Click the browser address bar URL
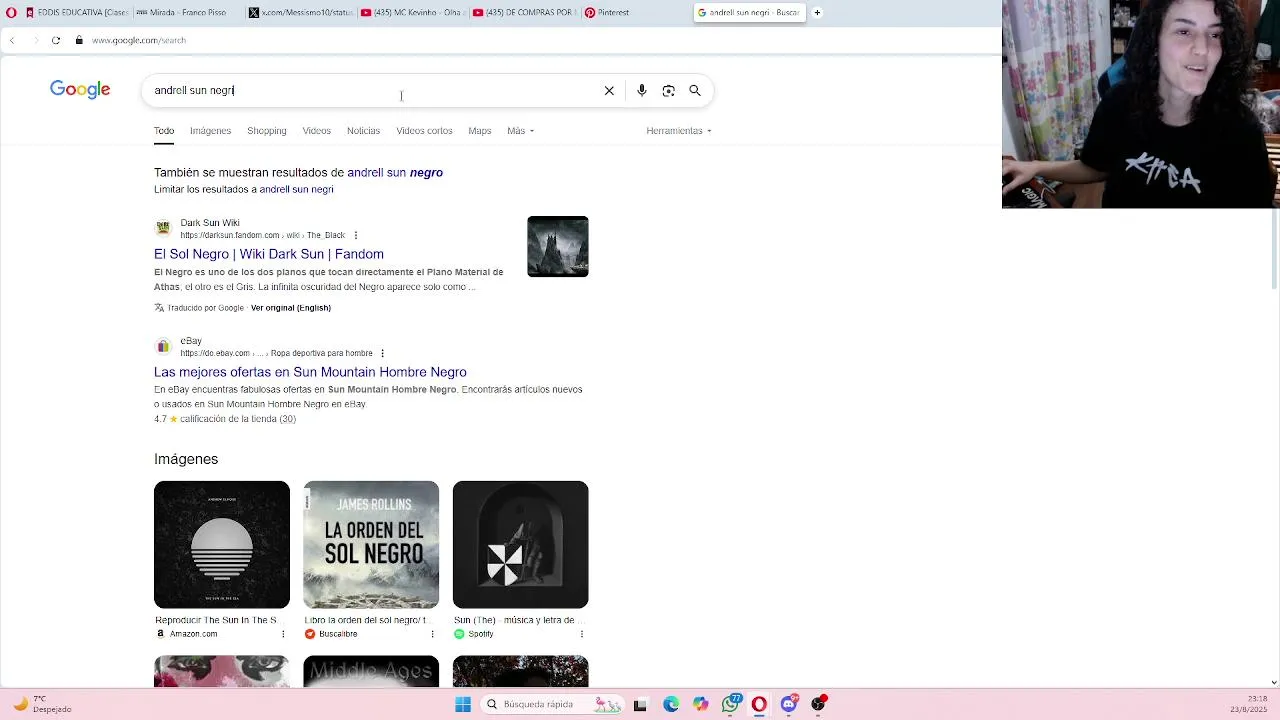The width and height of the screenshot is (1280, 720). 139,40
